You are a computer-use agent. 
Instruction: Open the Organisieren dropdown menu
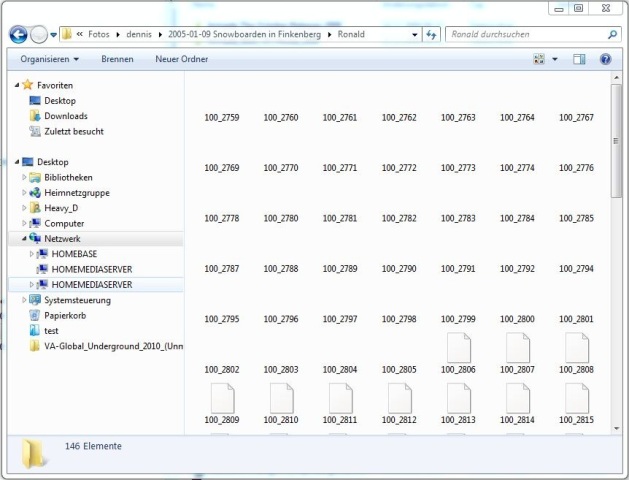point(49,60)
